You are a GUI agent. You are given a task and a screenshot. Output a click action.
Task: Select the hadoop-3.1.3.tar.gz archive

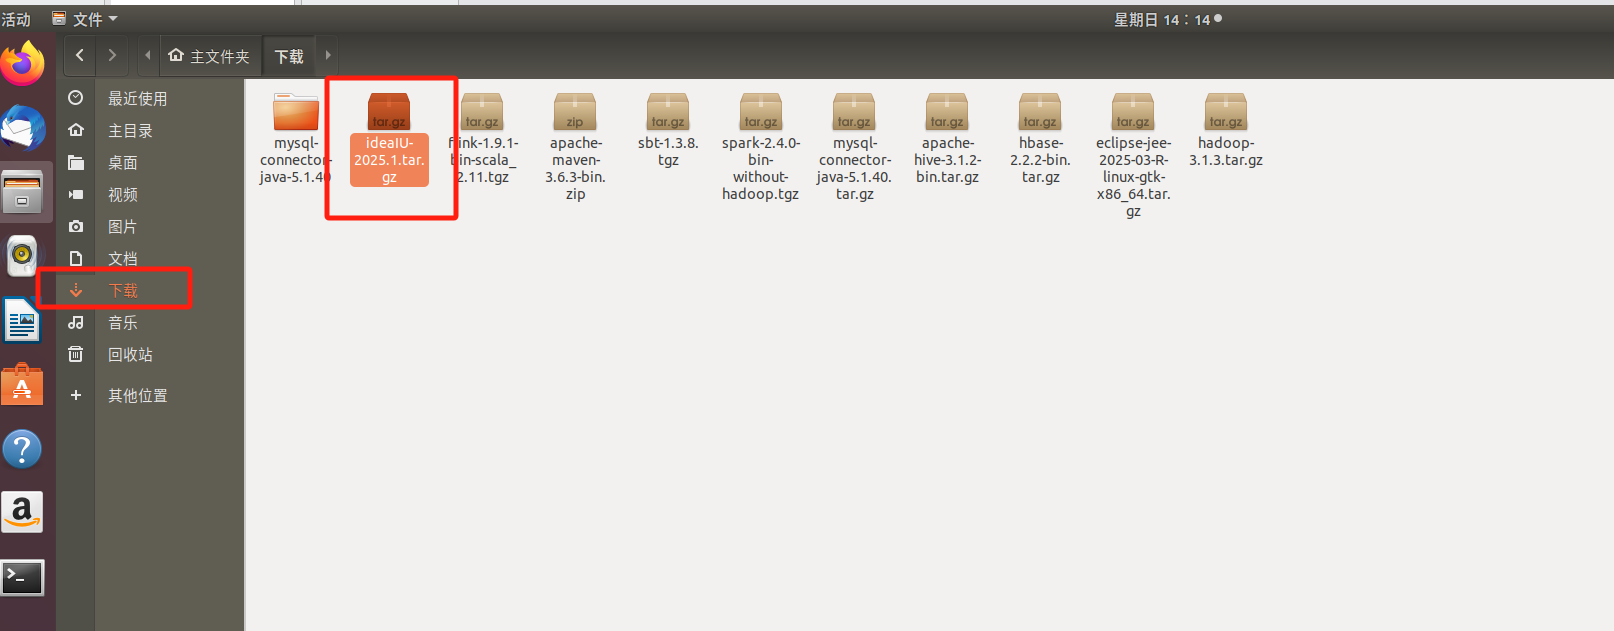[x=1225, y=112]
